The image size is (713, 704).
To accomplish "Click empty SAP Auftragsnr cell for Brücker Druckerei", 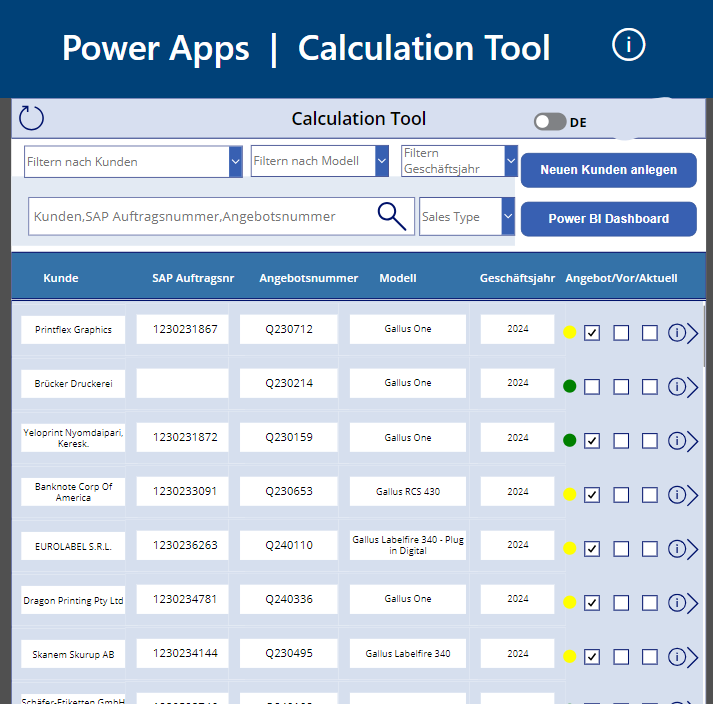I will (182, 383).
